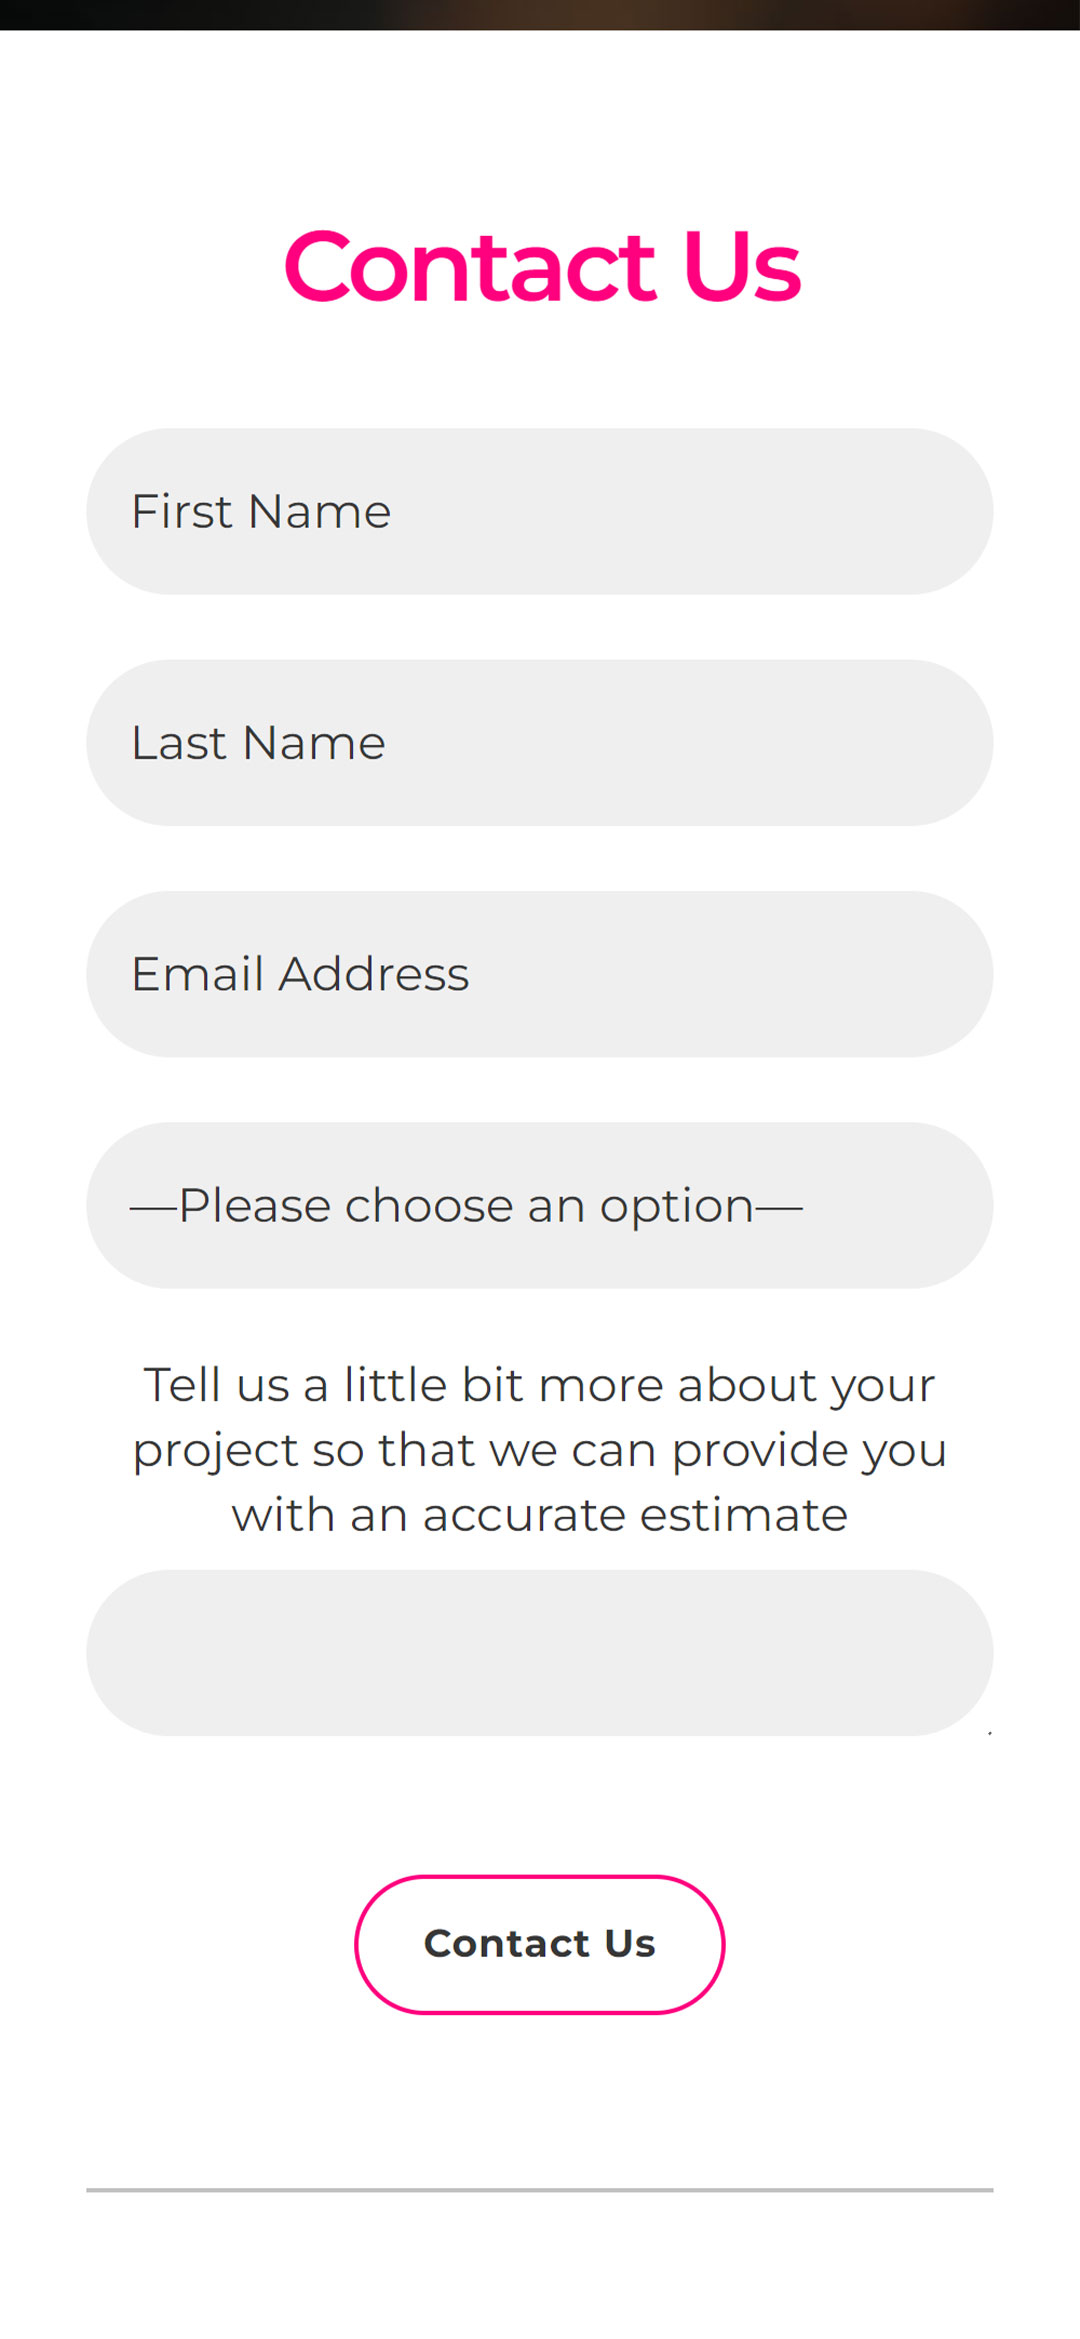
Task: Submit the form with the pink-outlined button
Action: tap(540, 1944)
